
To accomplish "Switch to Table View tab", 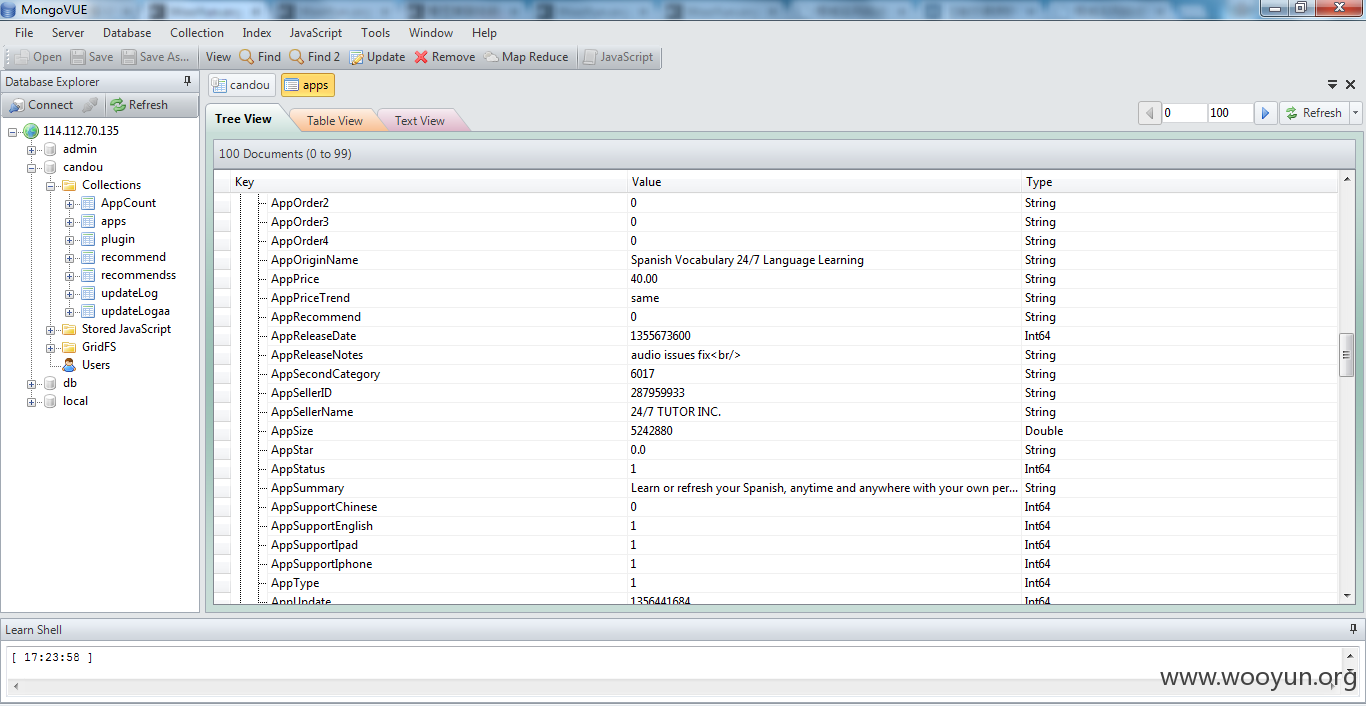I will (x=335, y=121).
